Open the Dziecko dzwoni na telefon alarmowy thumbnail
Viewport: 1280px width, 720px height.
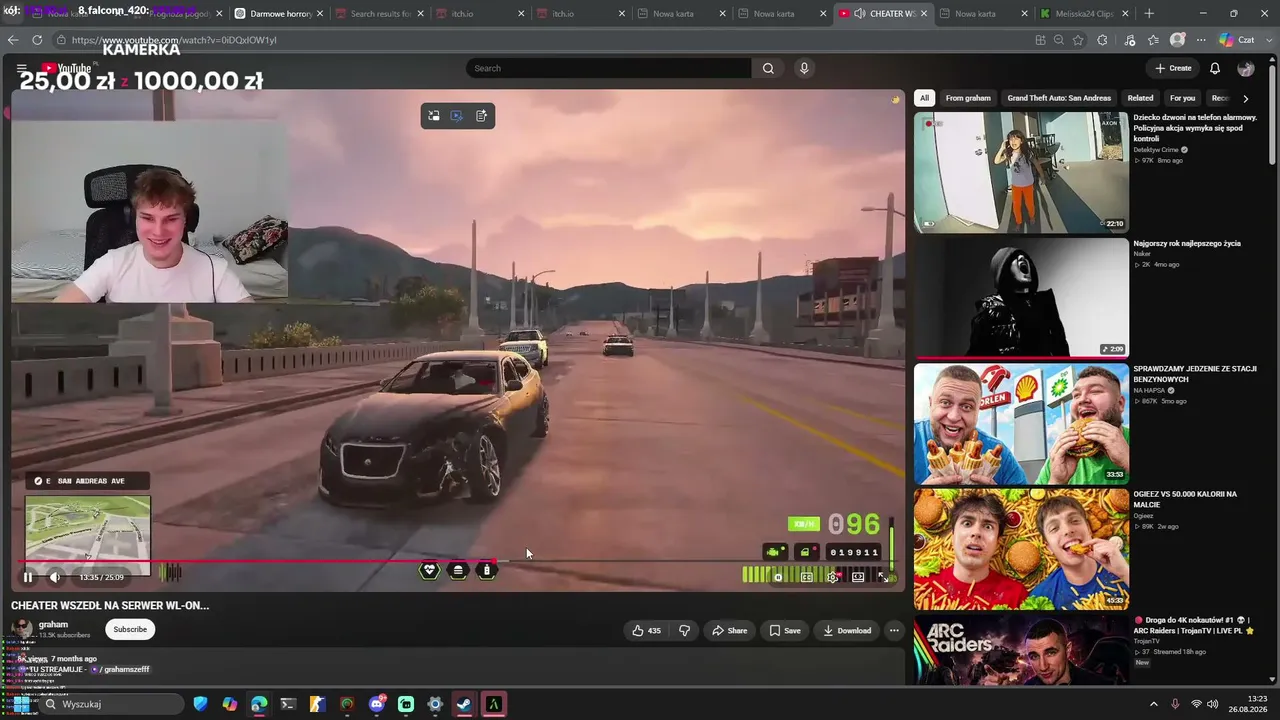1021,172
